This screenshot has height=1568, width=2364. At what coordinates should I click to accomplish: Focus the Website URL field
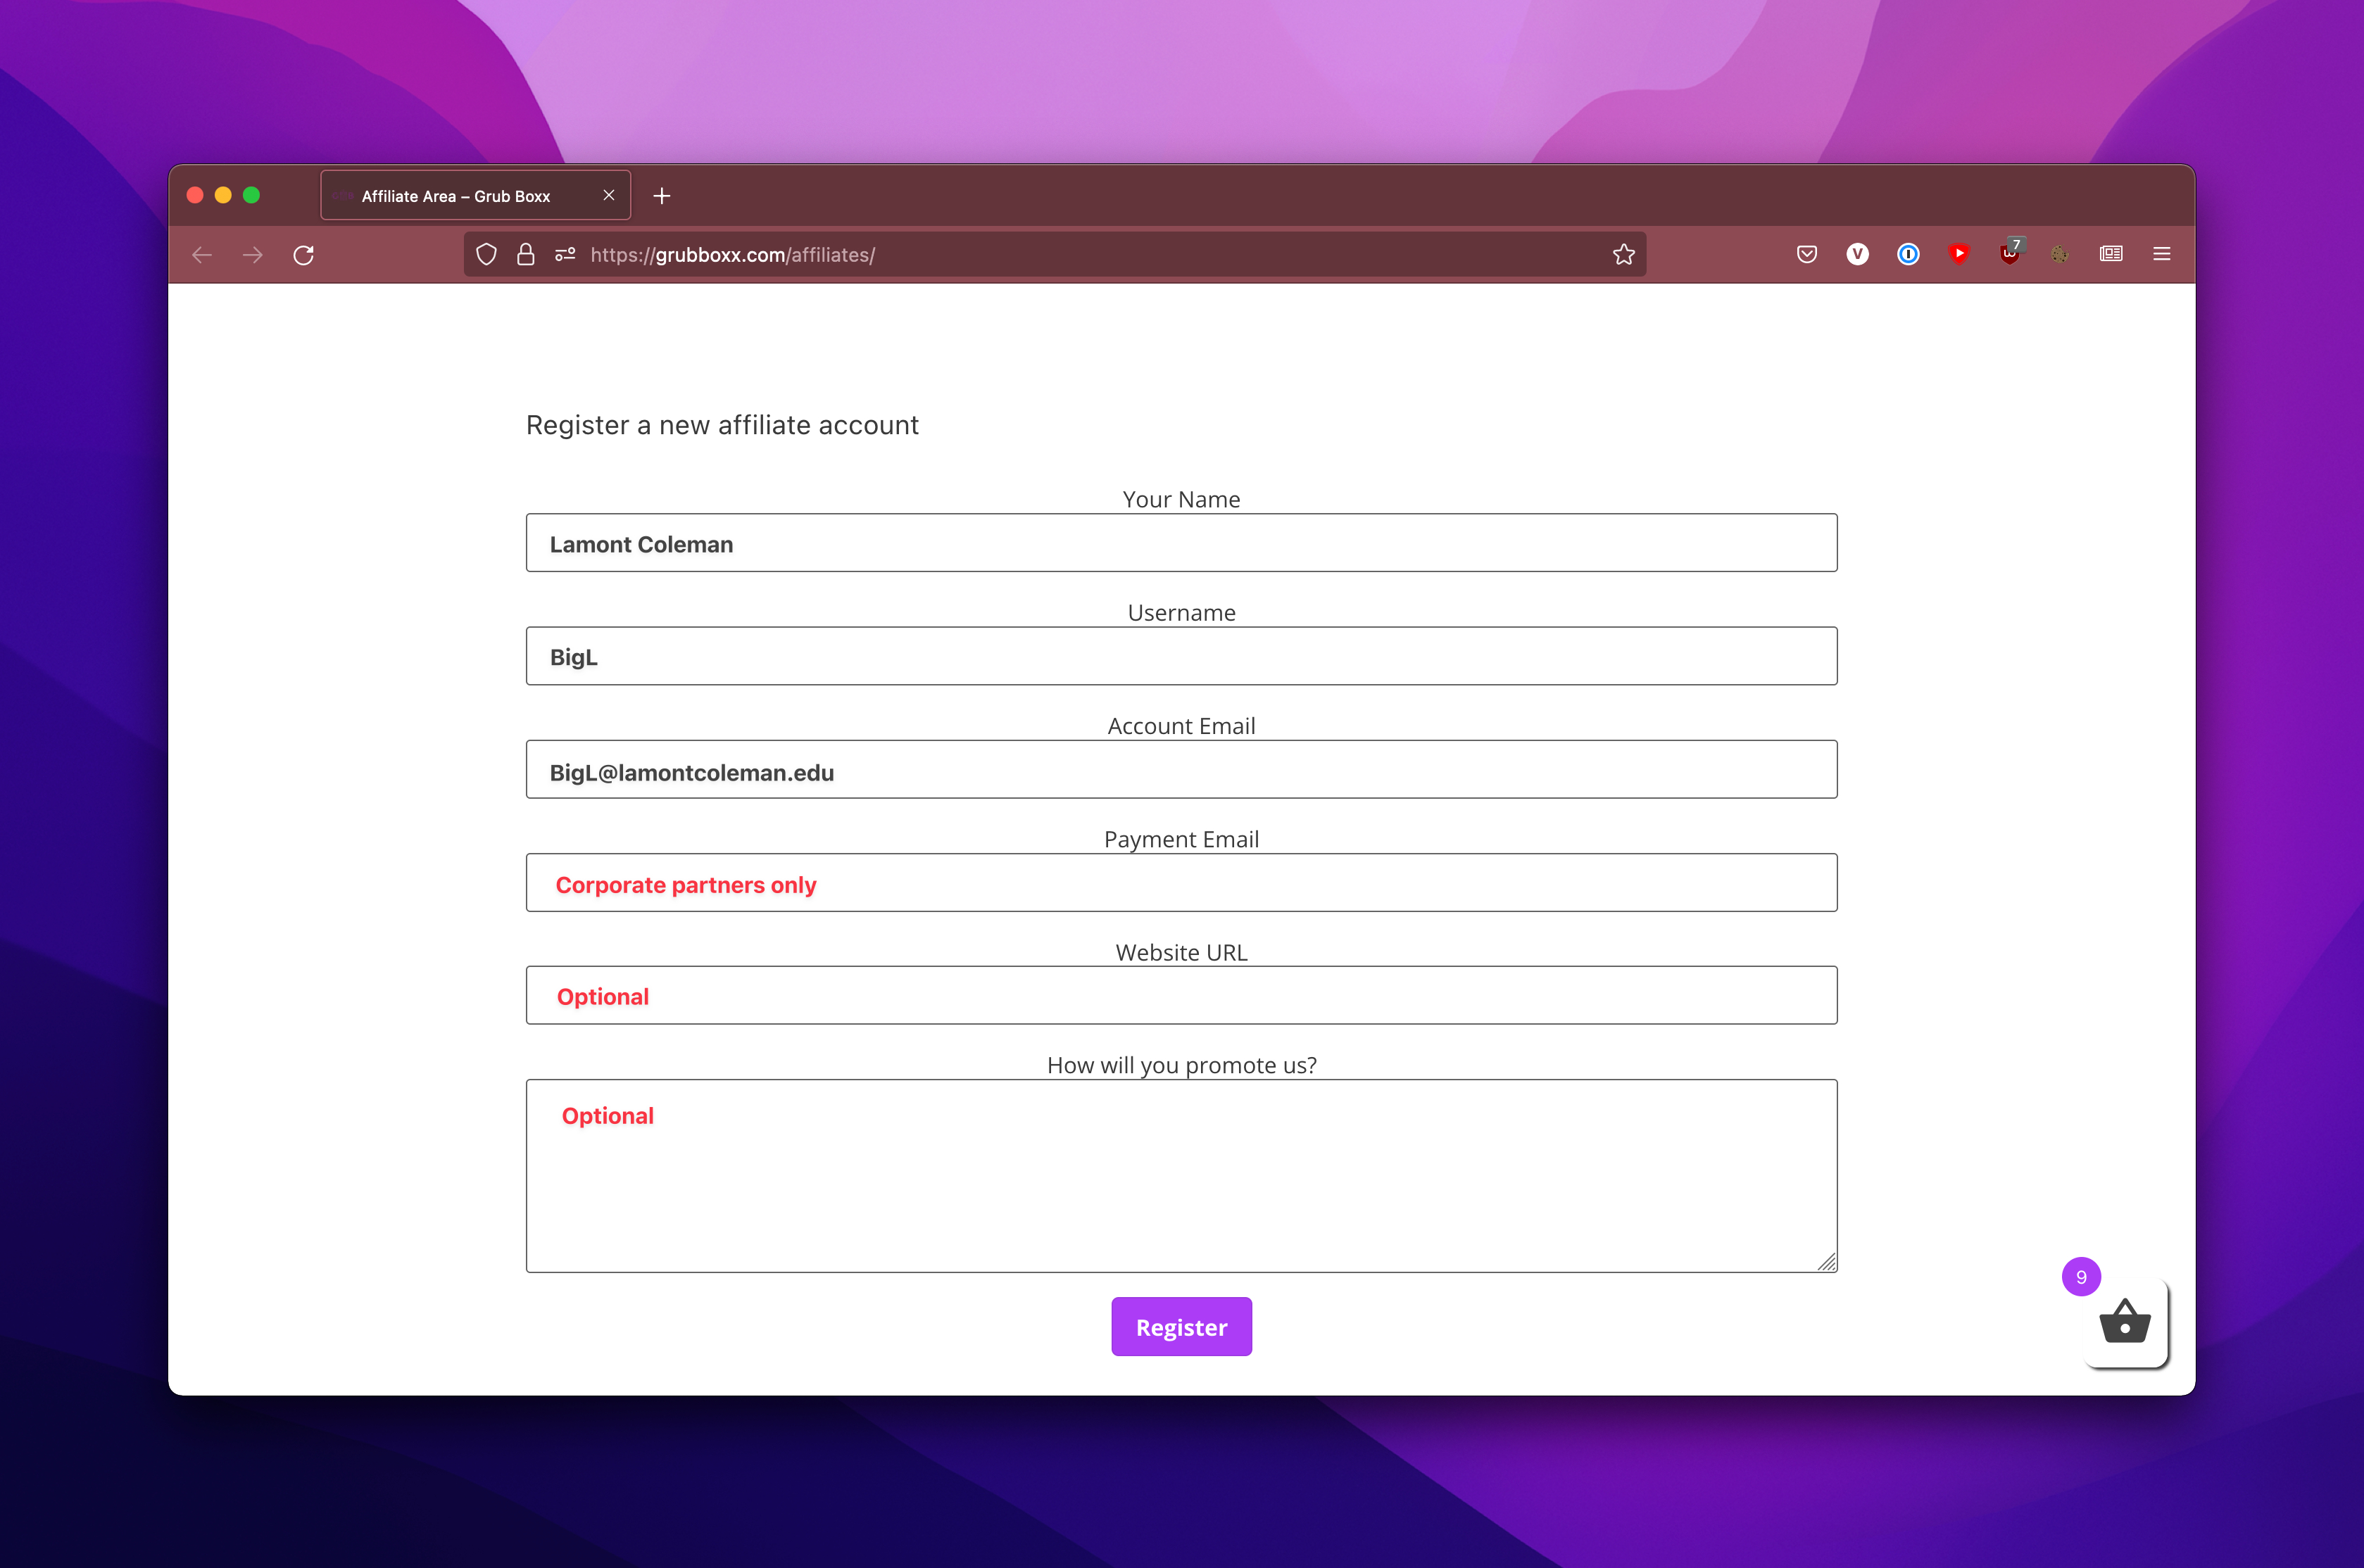coord(1182,995)
